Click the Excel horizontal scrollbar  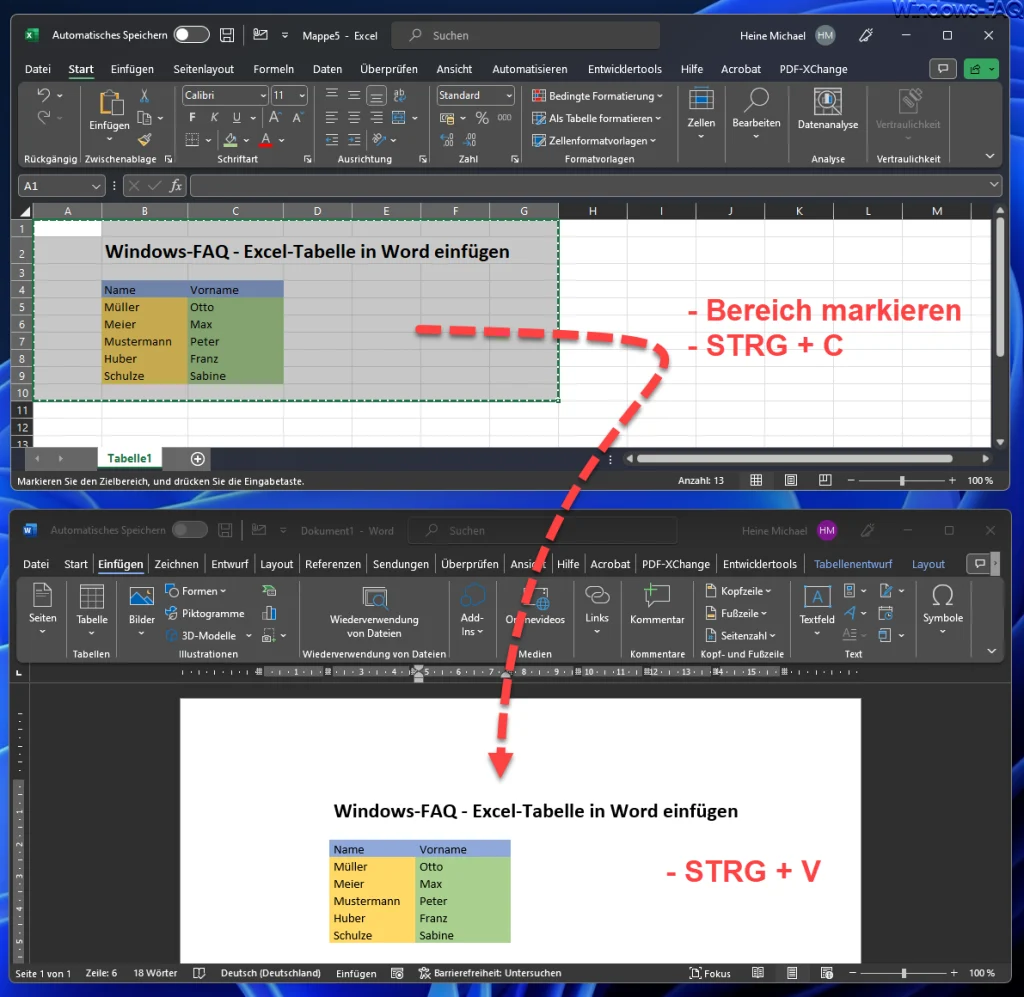[x=794, y=458]
